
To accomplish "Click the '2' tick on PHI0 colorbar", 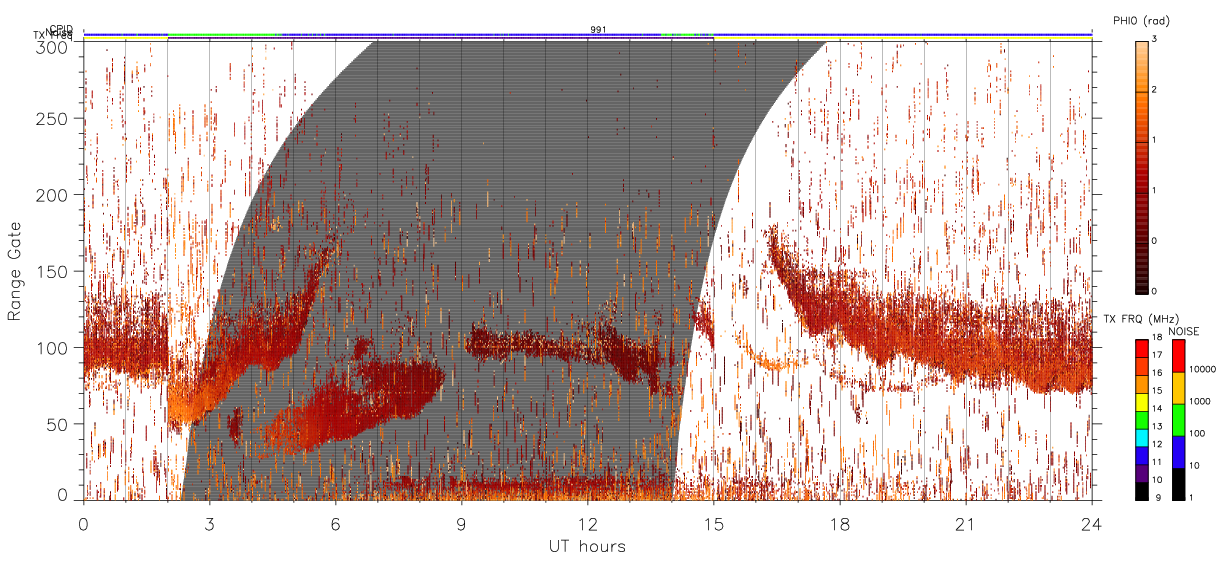I will [1156, 90].
